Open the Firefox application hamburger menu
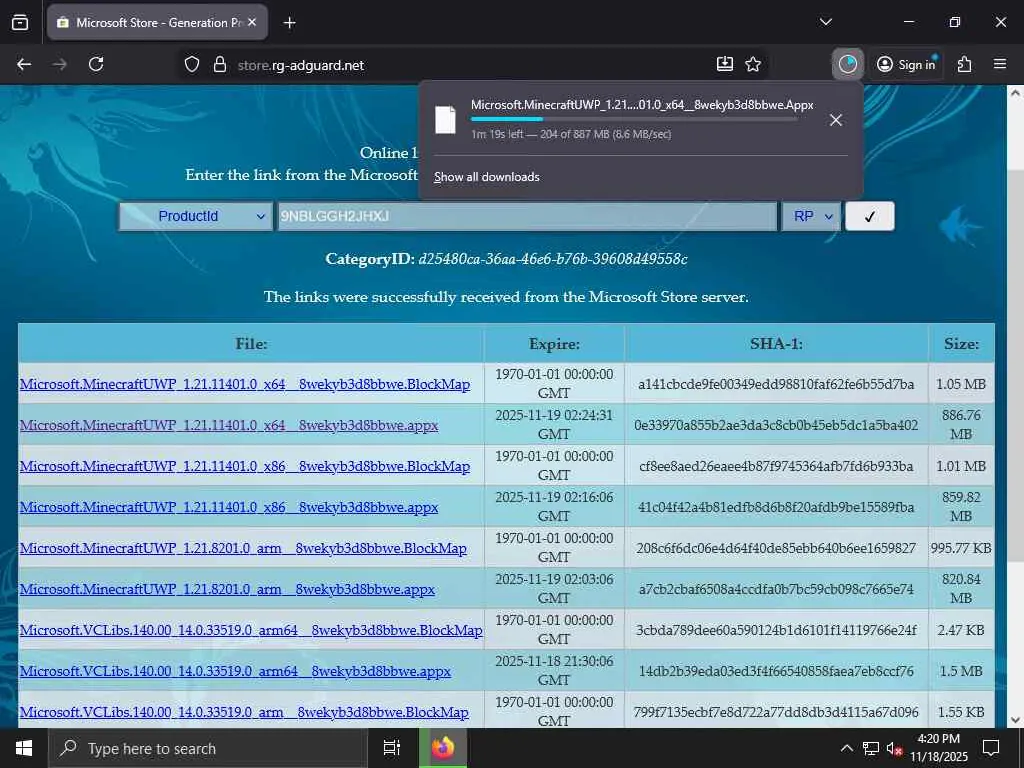The image size is (1024, 768). click(1000, 64)
